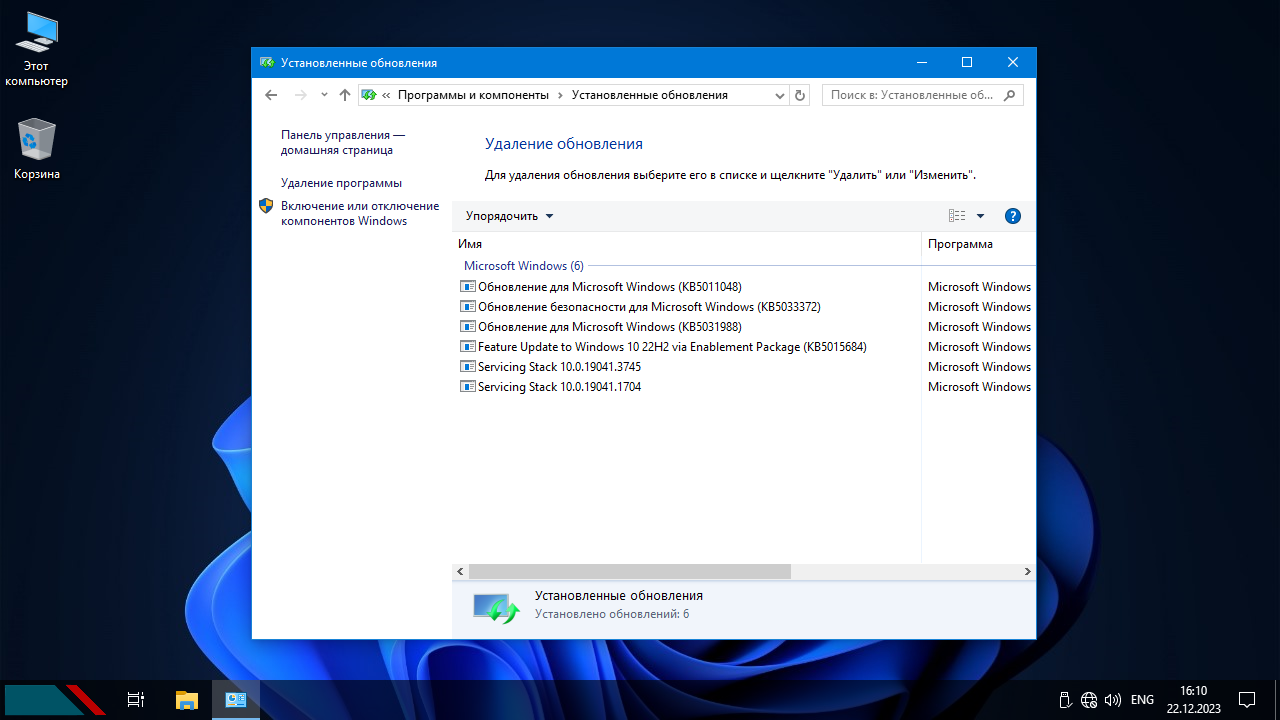Screen dimensions: 1280x720
Task: Open the view options dropdown arrow
Action: click(980, 216)
